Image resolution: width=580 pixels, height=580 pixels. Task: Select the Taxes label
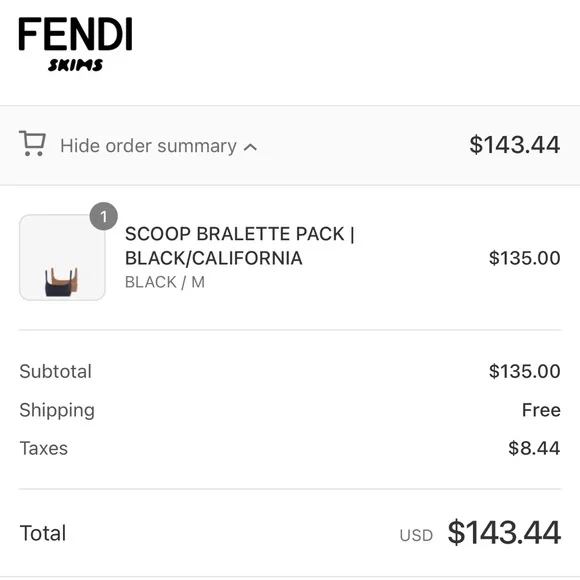44,448
